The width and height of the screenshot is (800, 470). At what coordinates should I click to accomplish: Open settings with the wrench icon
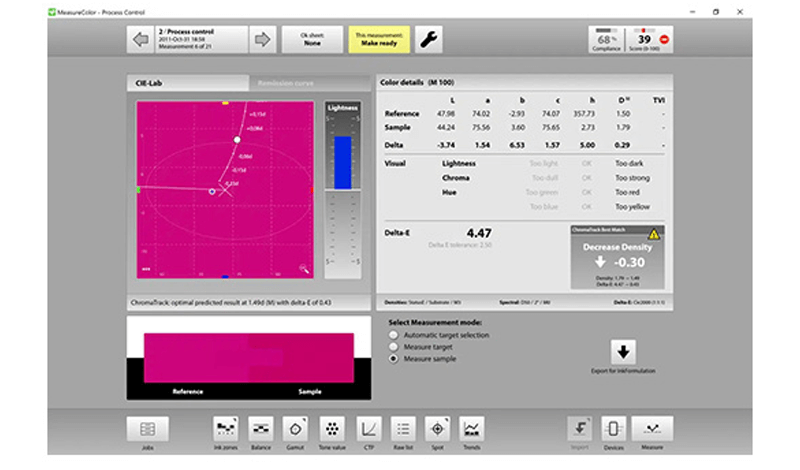click(429, 39)
